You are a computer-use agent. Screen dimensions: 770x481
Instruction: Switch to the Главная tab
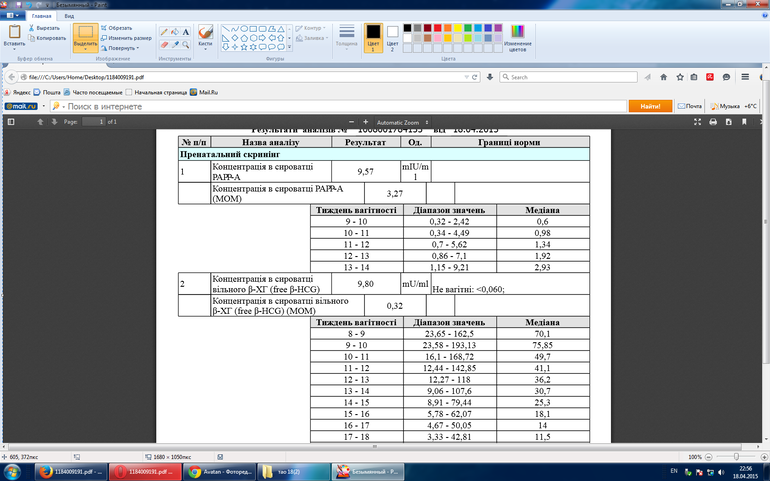41,17
